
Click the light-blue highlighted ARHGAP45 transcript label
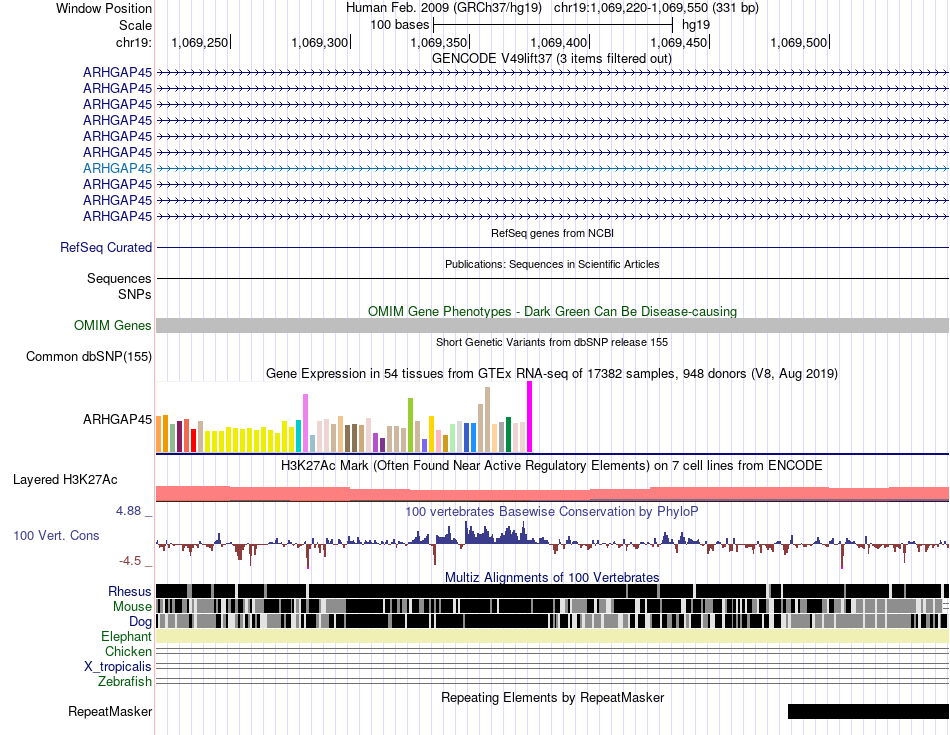click(x=118, y=168)
